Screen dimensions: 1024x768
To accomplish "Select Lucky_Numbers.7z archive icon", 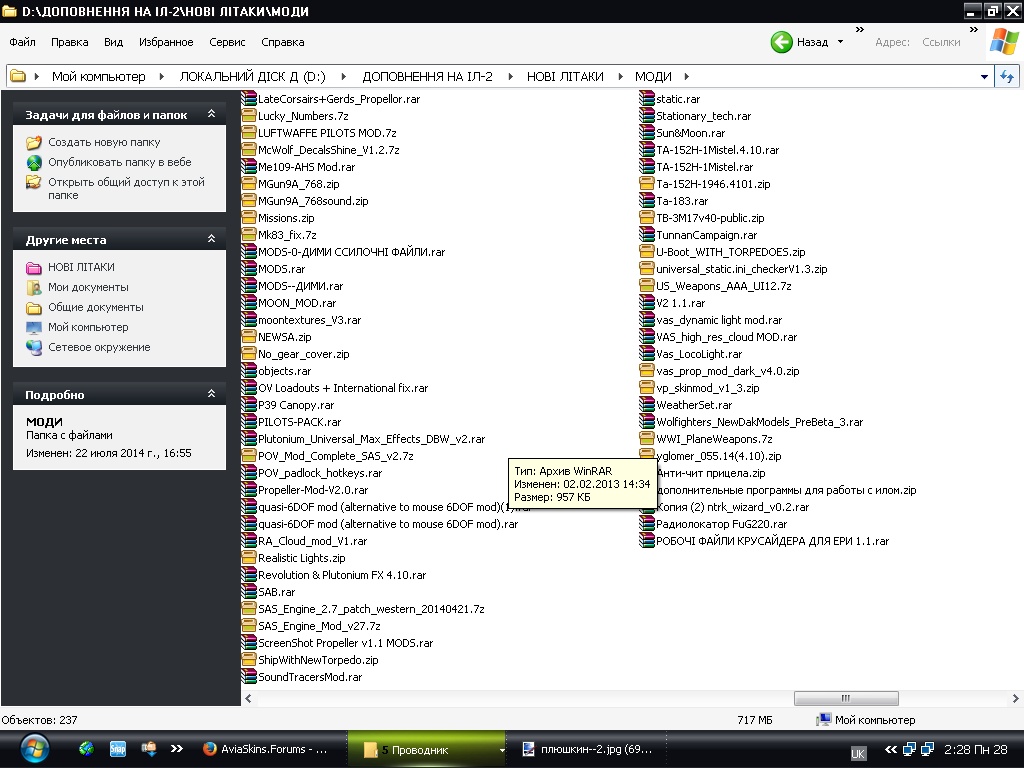I will pos(248,116).
